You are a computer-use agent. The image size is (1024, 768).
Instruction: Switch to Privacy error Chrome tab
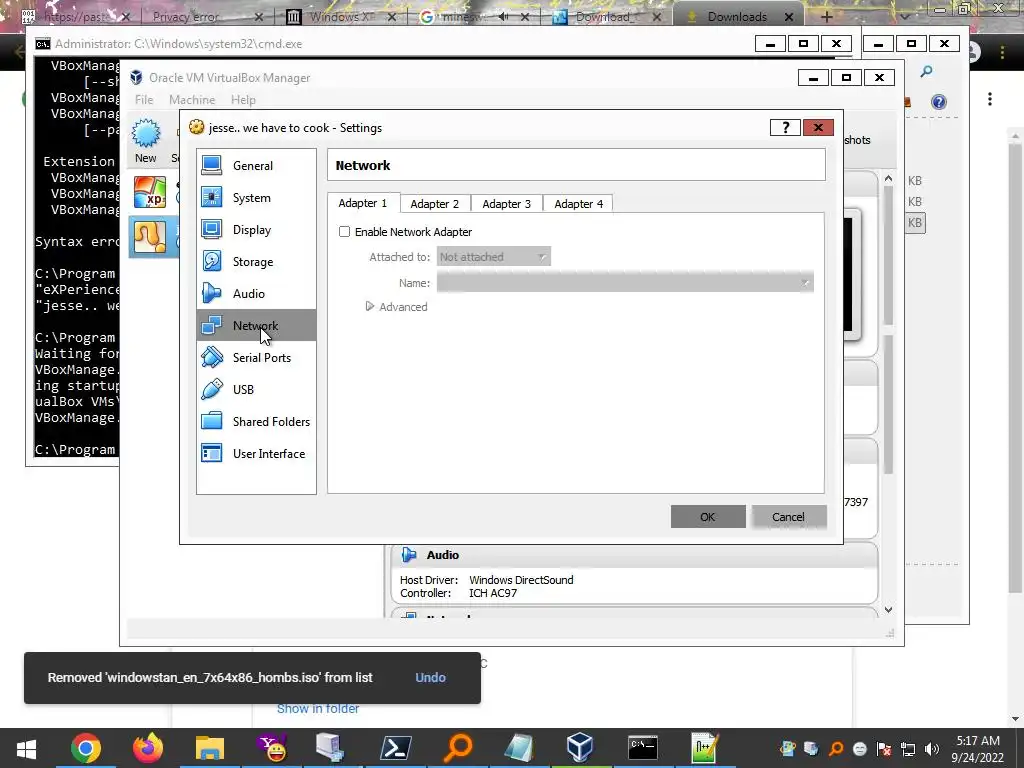pos(185,17)
